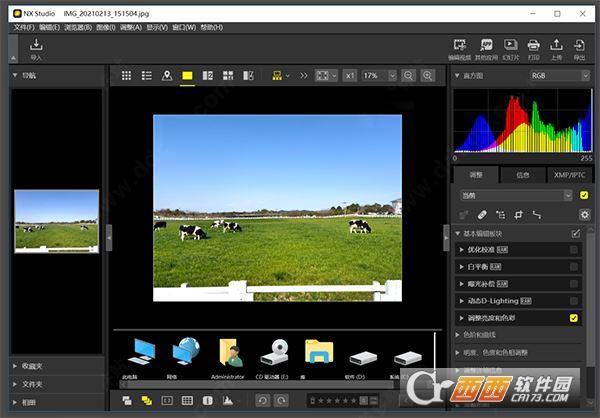Select the Administrator folder in filmstrip
The height and width of the screenshot is (418, 600).
tap(228, 358)
